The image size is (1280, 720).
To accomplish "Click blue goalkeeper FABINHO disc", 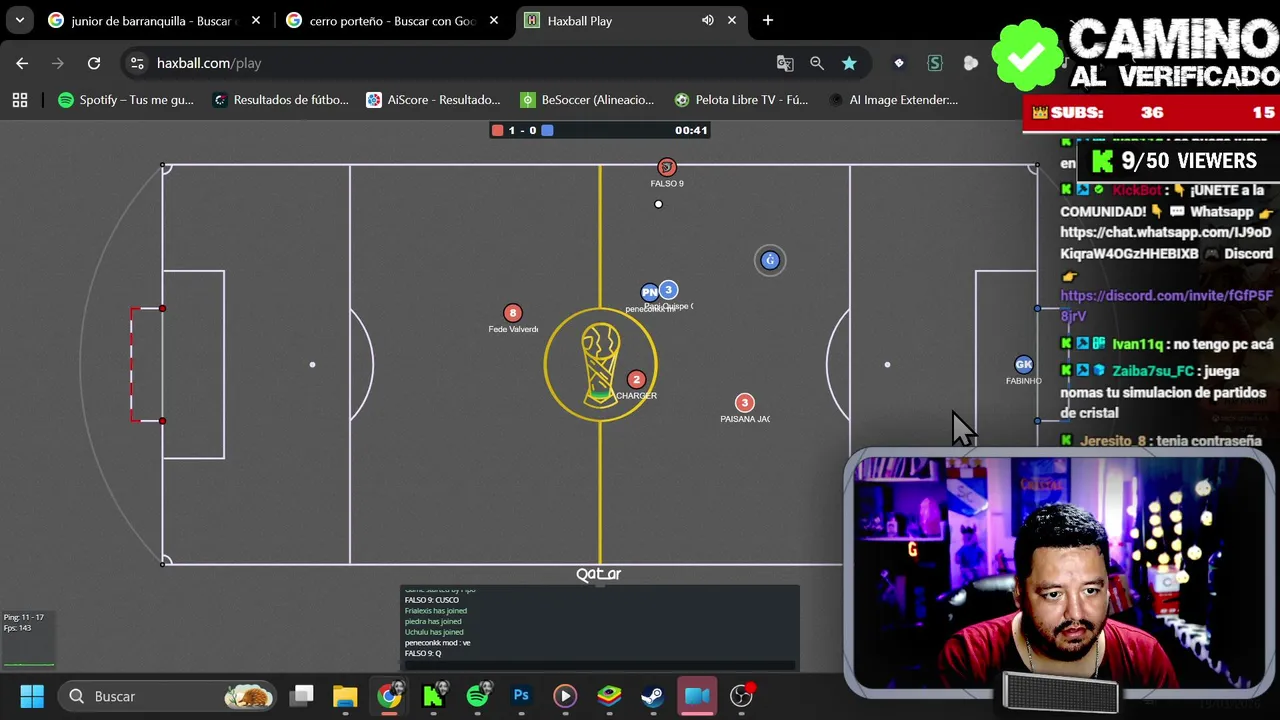I will pyautogui.click(x=1023, y=365).
